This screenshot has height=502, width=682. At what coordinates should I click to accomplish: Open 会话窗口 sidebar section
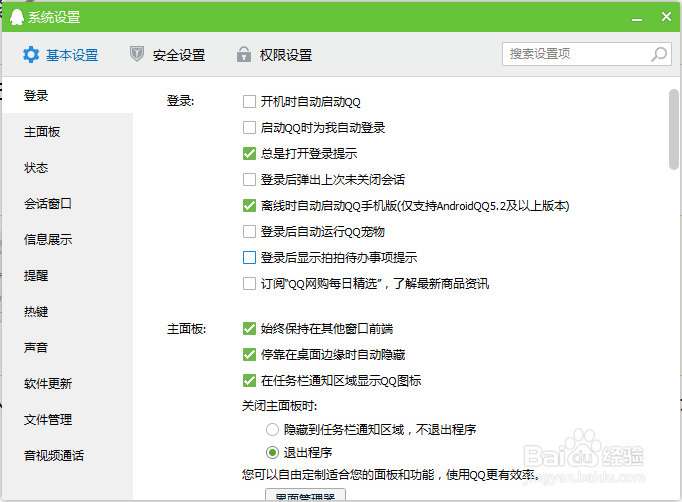(67, 204)
